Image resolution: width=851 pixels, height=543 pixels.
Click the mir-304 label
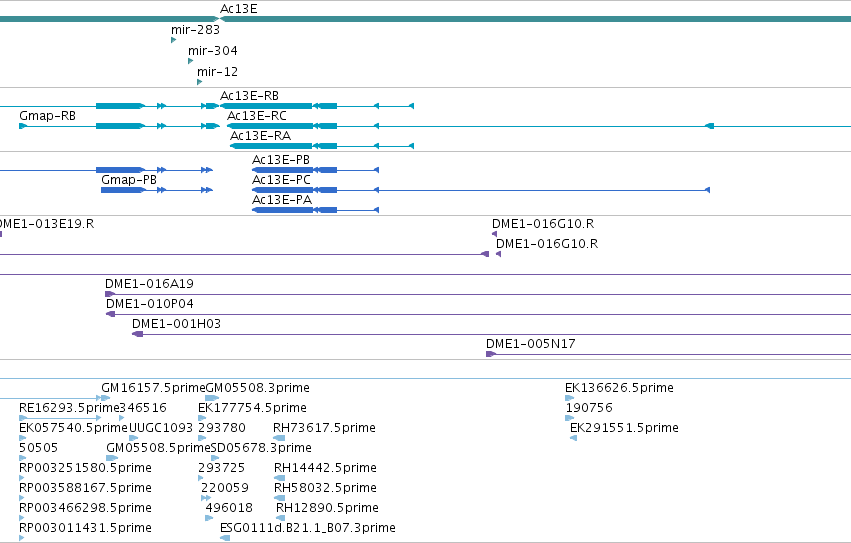213,51
